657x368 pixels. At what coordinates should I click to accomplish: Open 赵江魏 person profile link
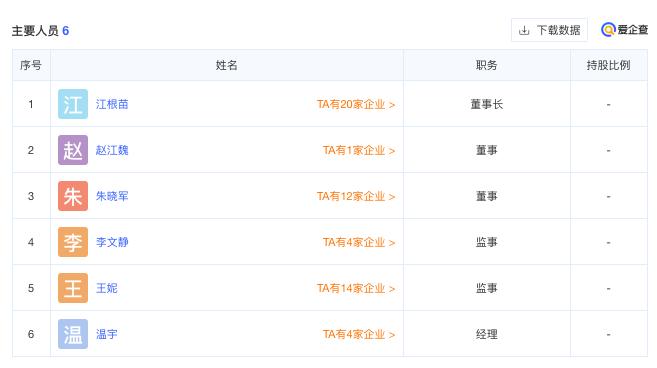tap(112, 150)
